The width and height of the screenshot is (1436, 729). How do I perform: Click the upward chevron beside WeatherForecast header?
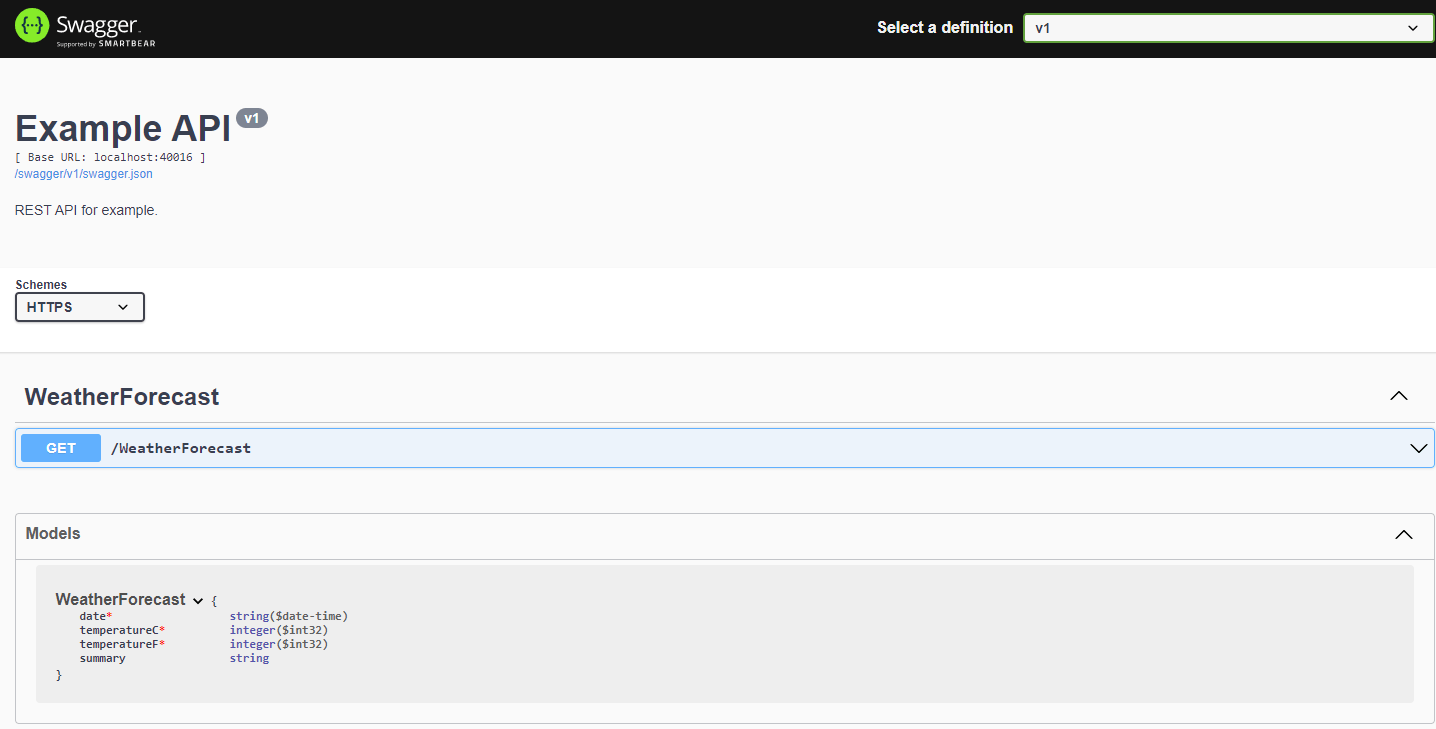coord(1398,395)
